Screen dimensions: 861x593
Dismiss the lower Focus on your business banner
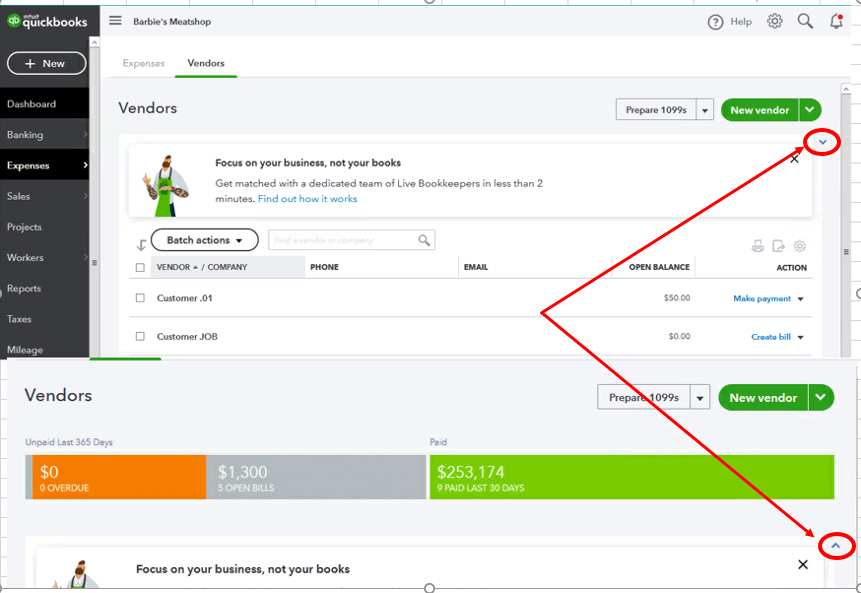[x=802, y=564]
